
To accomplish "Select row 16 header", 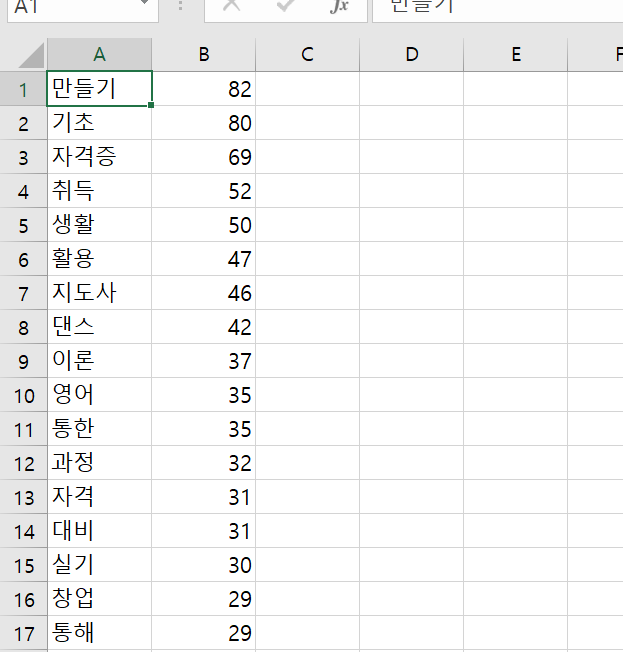I will (23, 600).
